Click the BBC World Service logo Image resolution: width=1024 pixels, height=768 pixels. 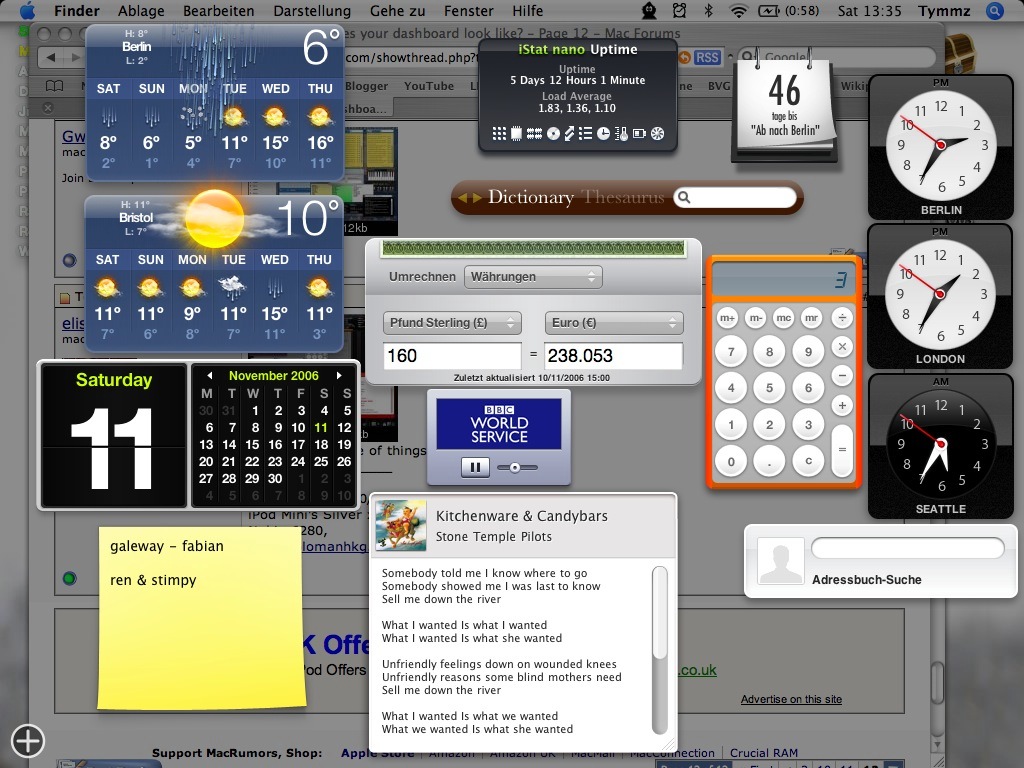(499, 424)
